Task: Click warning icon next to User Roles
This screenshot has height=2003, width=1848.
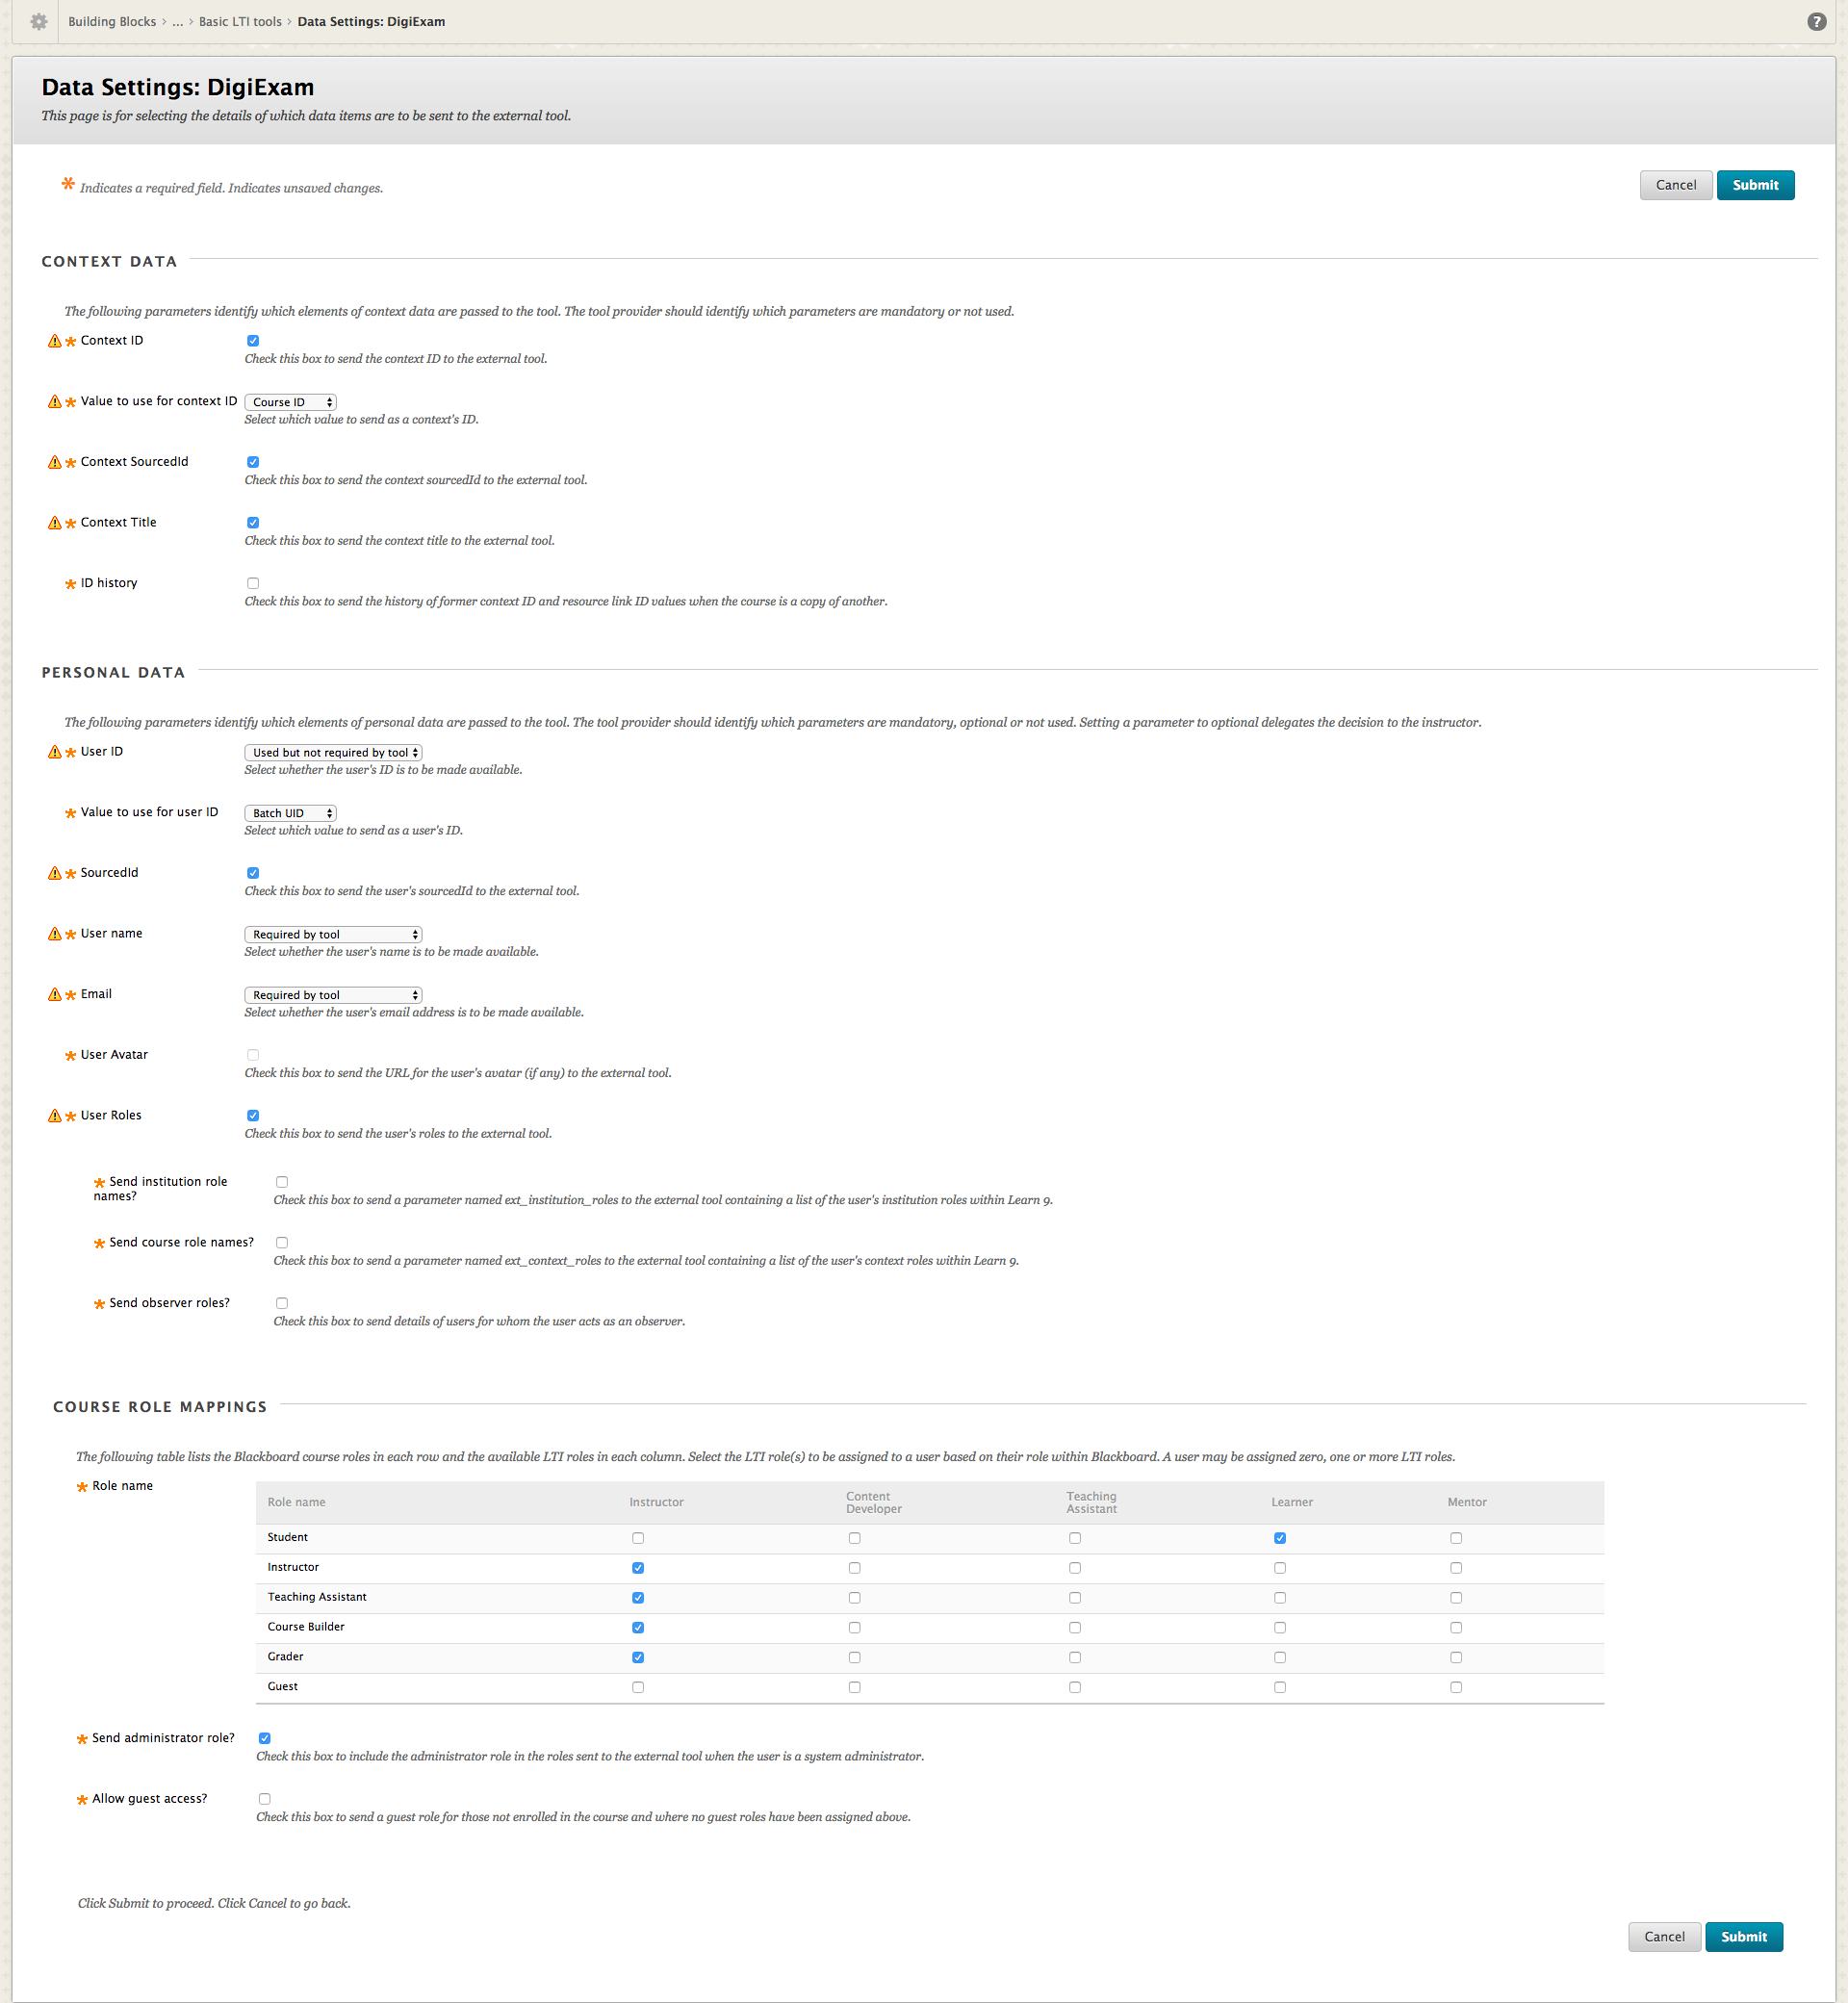Action: click(55, 1116)
